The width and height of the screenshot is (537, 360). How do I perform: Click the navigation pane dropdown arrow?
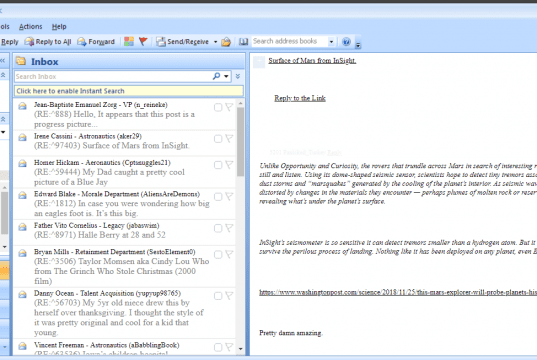pos(3,132)
